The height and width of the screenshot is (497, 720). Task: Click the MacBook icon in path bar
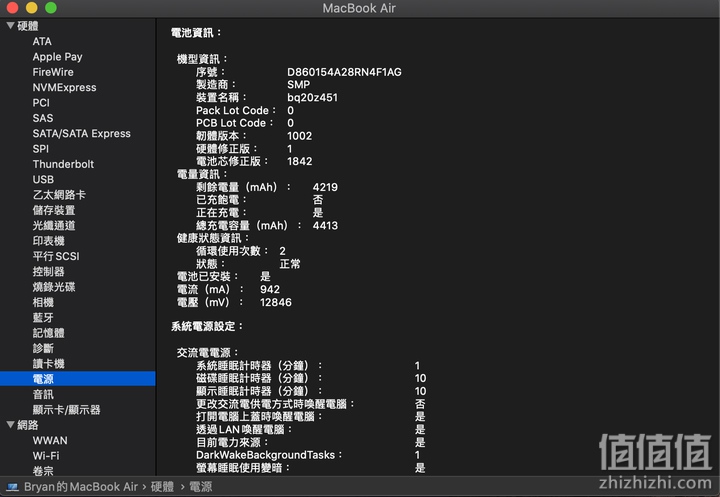pos(12,487)
